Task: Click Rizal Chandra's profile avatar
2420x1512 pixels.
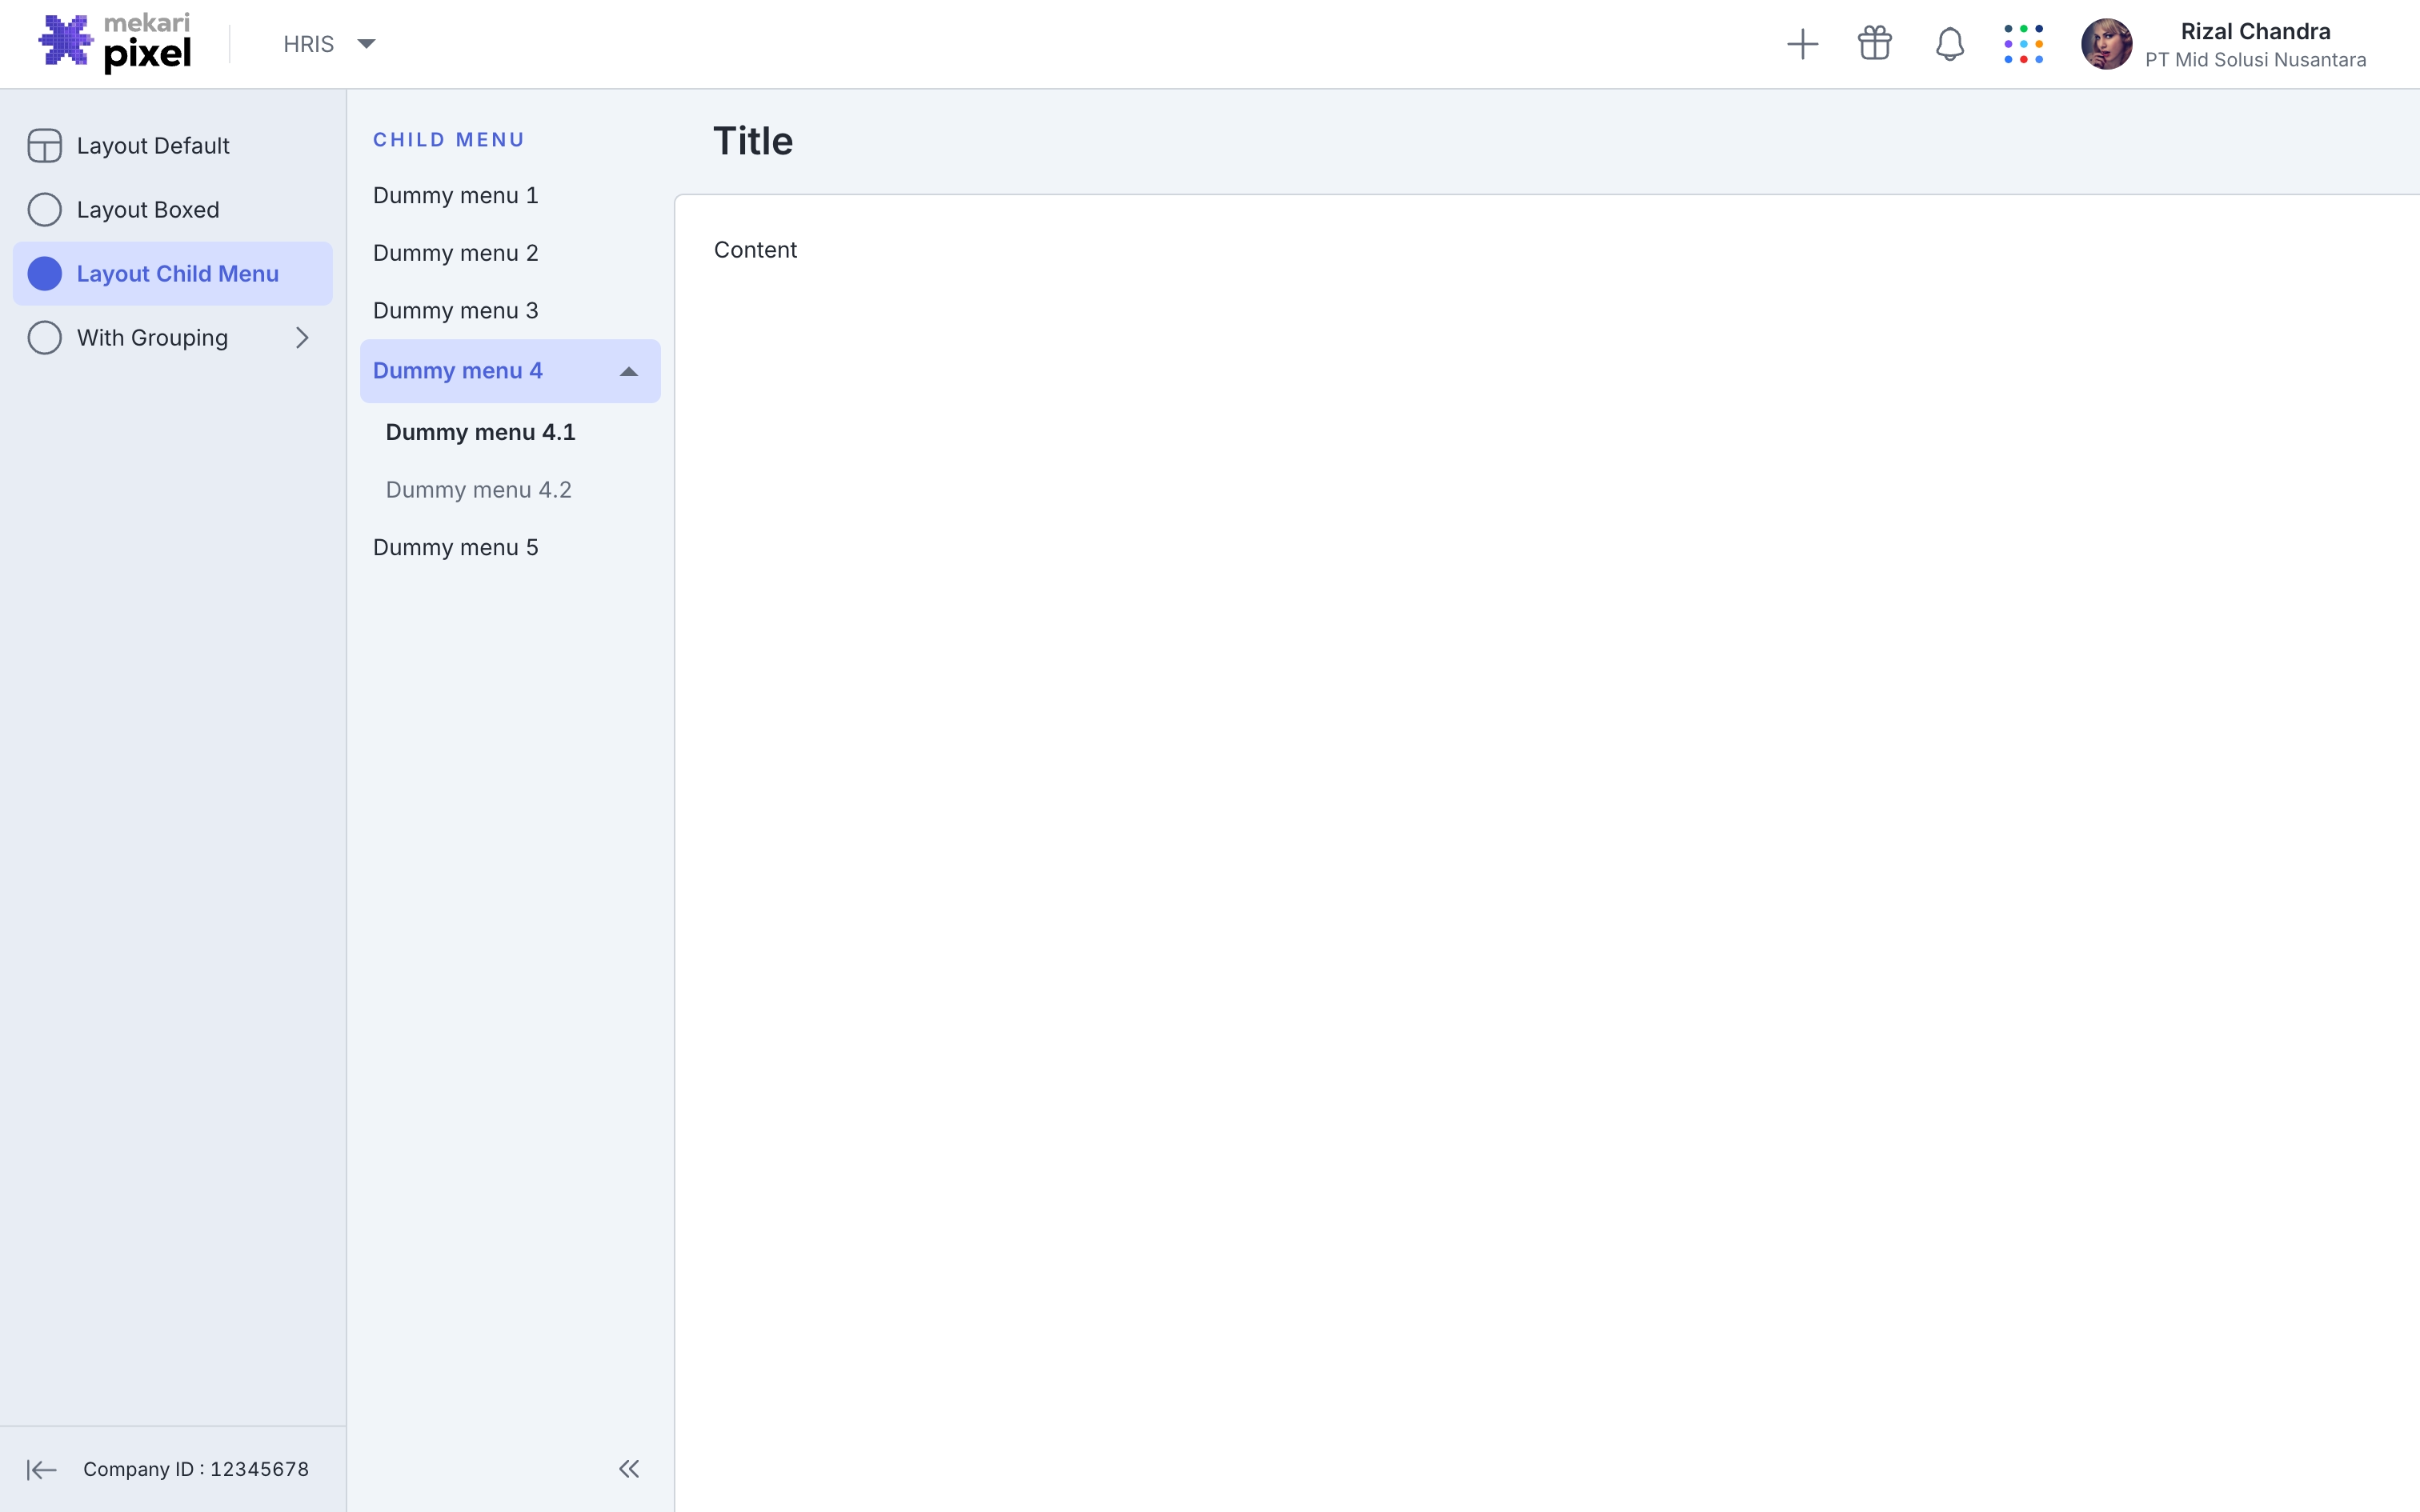Action: 2106,44
